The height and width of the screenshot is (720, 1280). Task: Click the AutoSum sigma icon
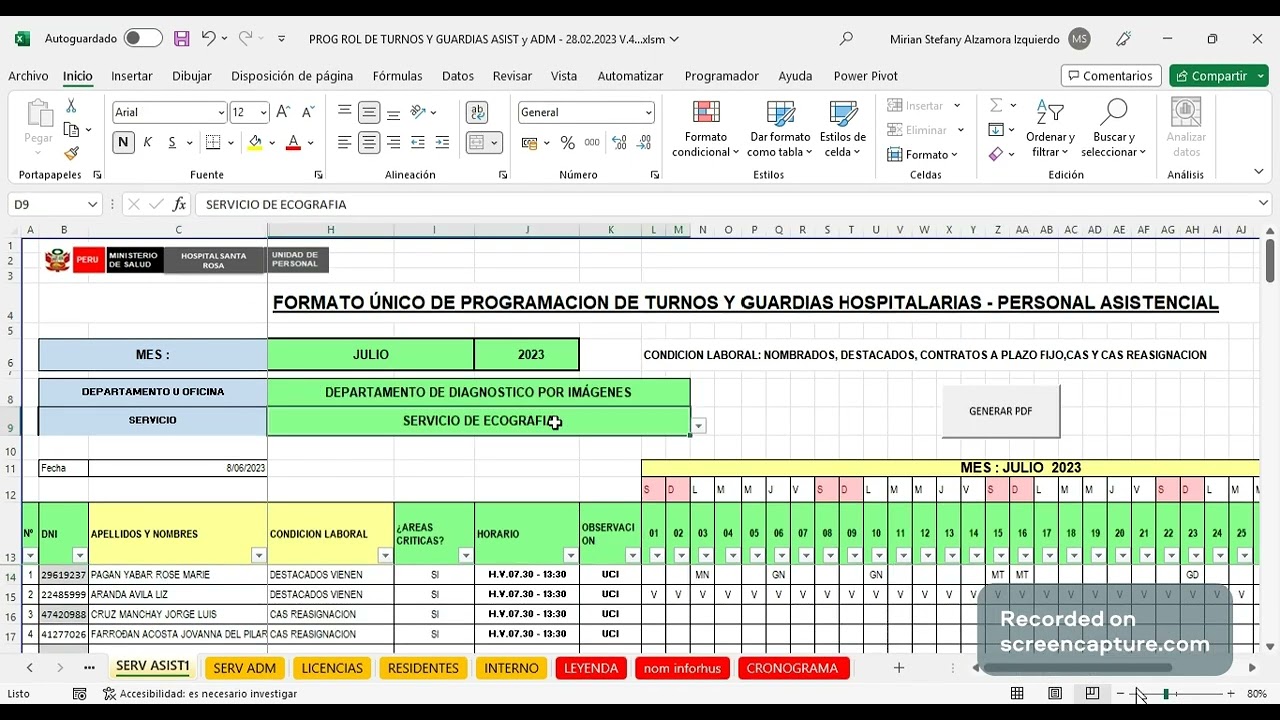click(996, 105)
